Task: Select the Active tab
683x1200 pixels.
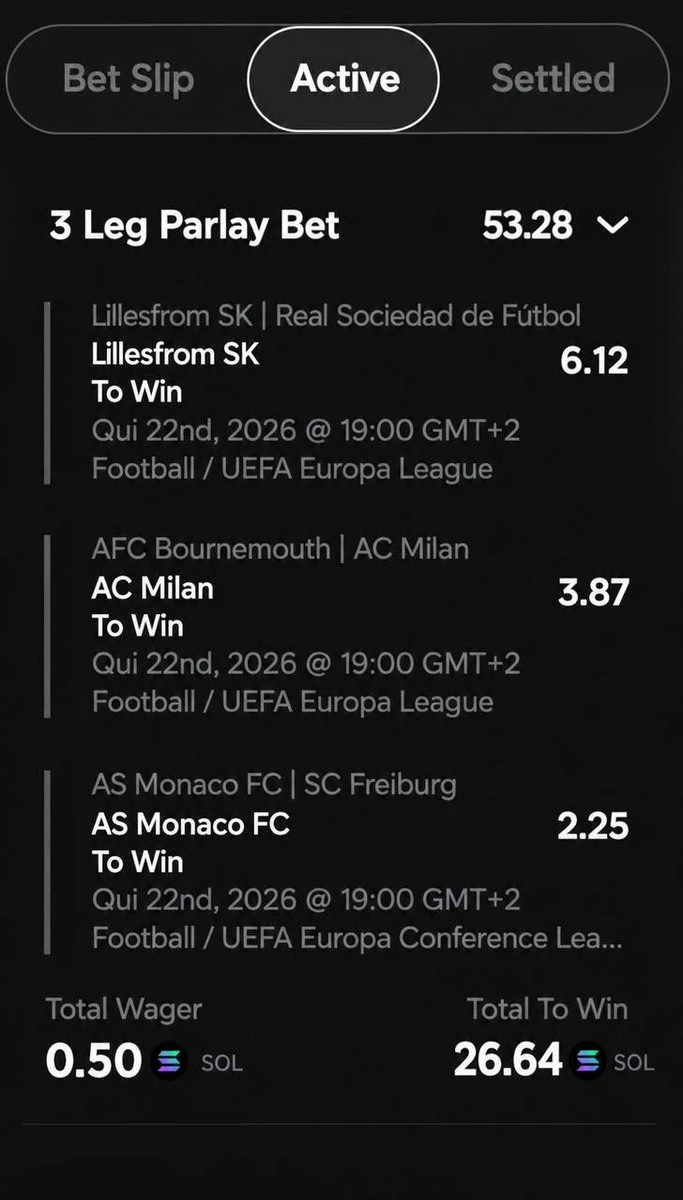Action: [343, 79]
